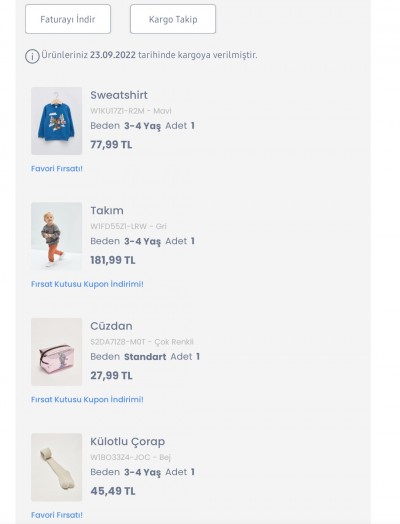Click the 77,99 TL price
Image resolution: width=400 pixels, height=524 pixels.
click(111, 145)
